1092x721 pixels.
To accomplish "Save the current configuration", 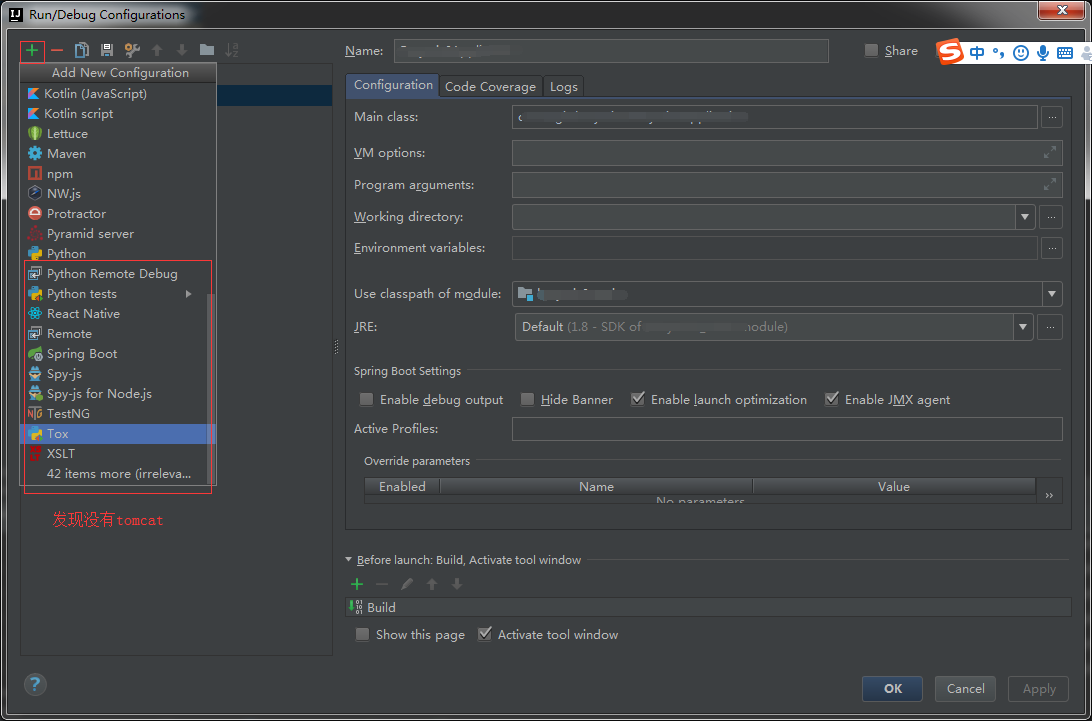I will [106, 49].
